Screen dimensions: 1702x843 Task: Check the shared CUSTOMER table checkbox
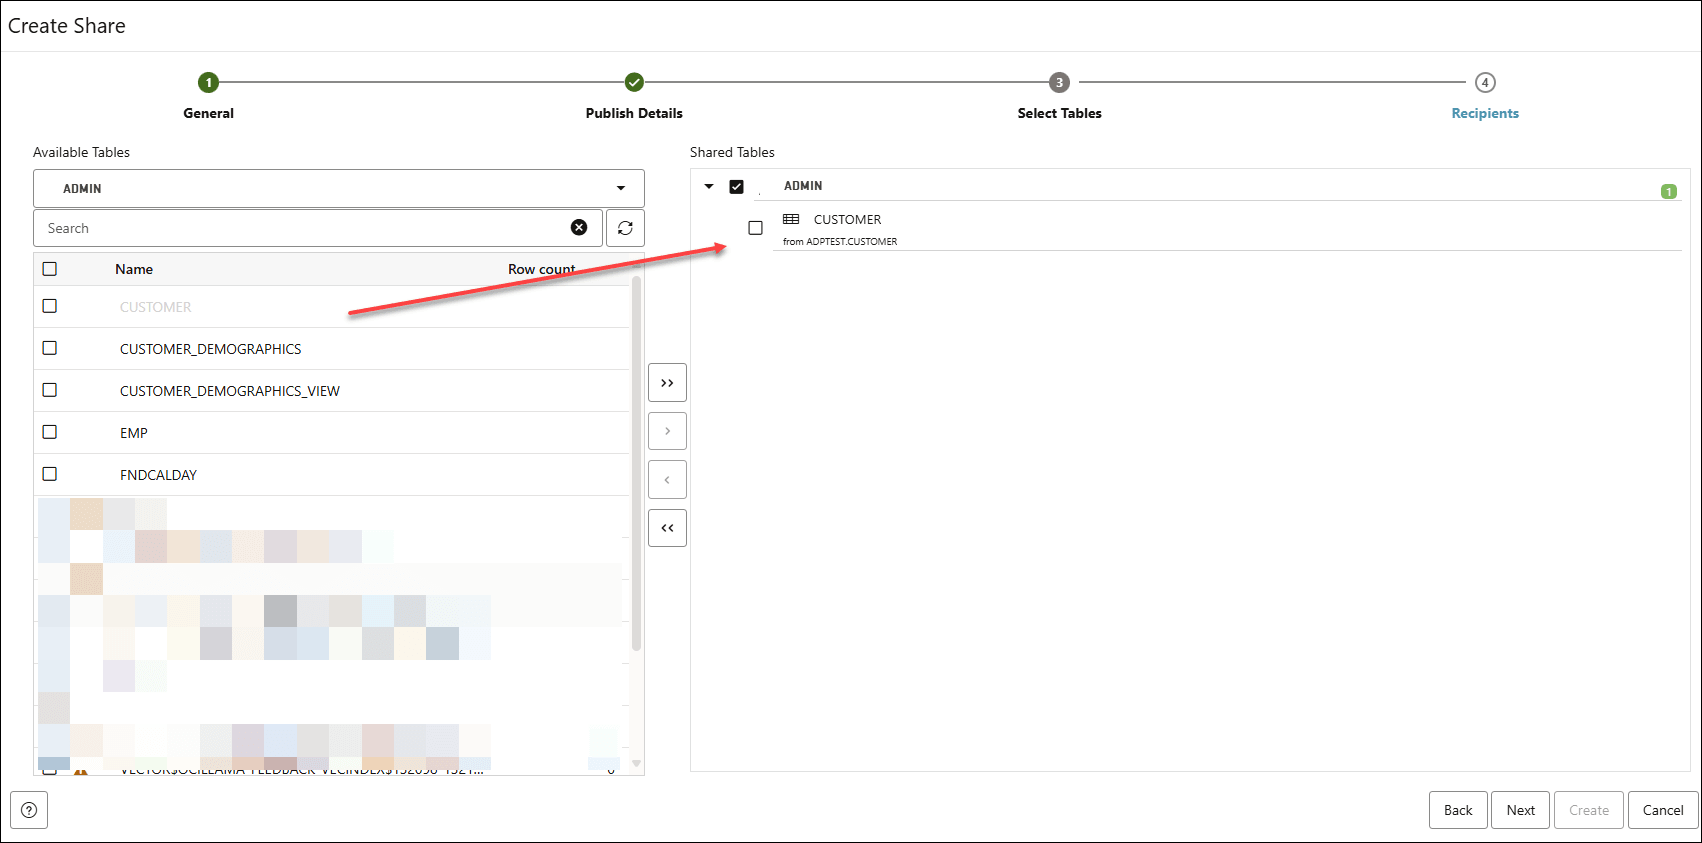coord(756,228)
